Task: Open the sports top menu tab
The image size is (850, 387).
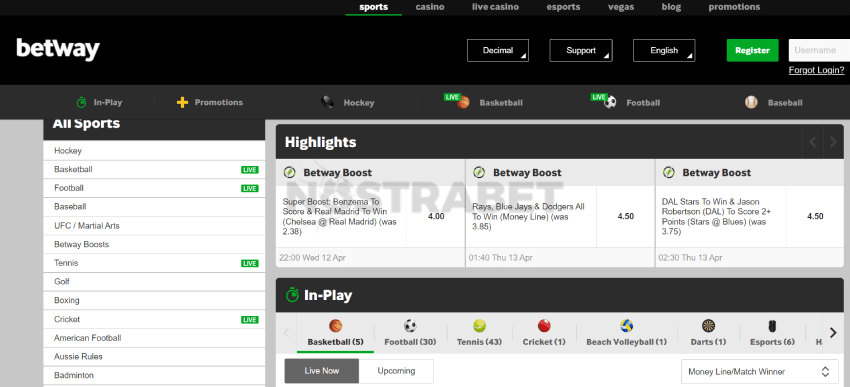Action: pyautogui.click(x=374, y=7)
